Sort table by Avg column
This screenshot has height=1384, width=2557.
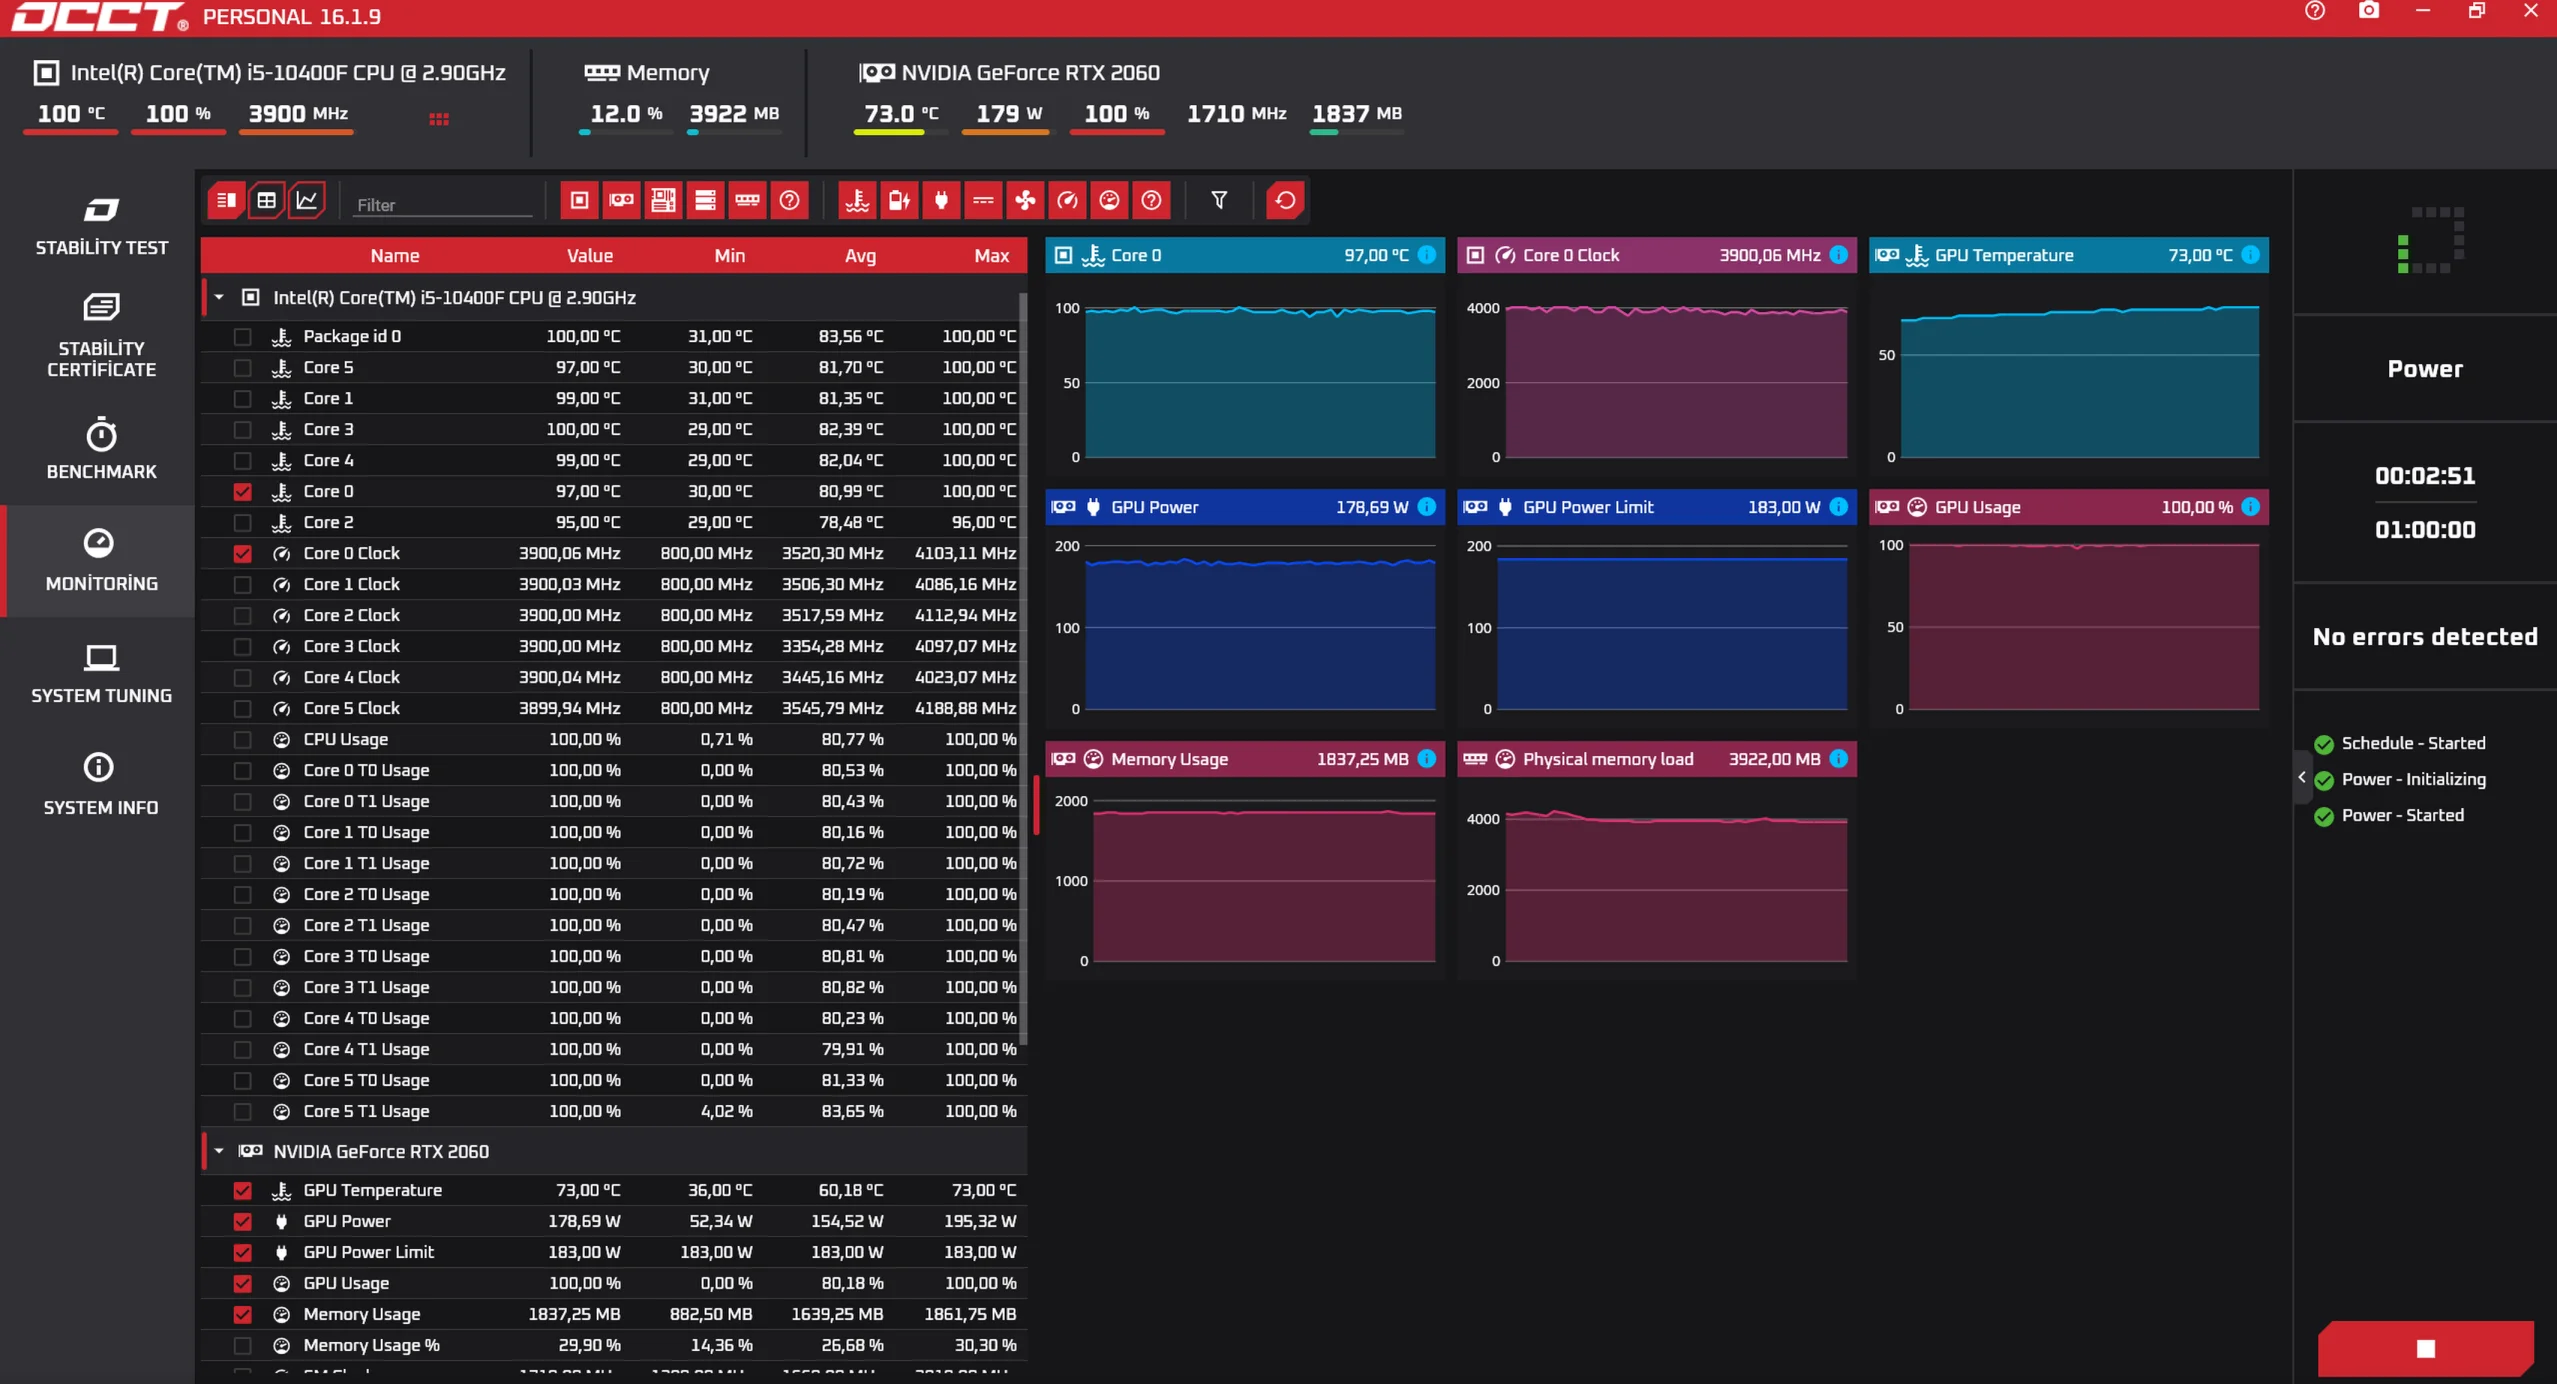(860, 256)
